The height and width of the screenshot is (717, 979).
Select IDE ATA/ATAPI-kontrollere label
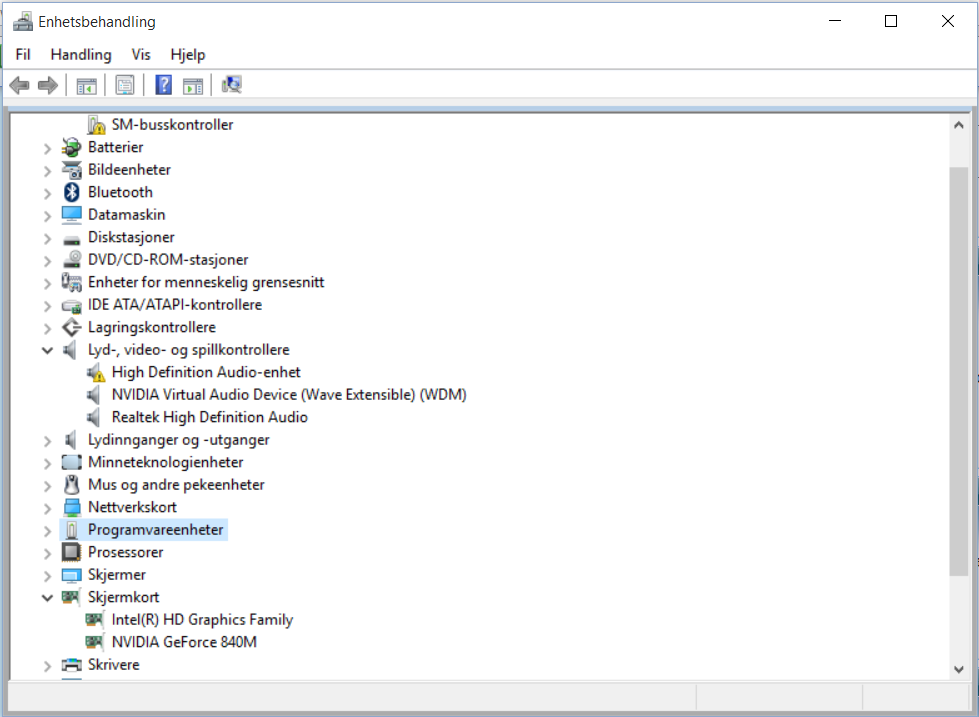[x=175, y=305]
